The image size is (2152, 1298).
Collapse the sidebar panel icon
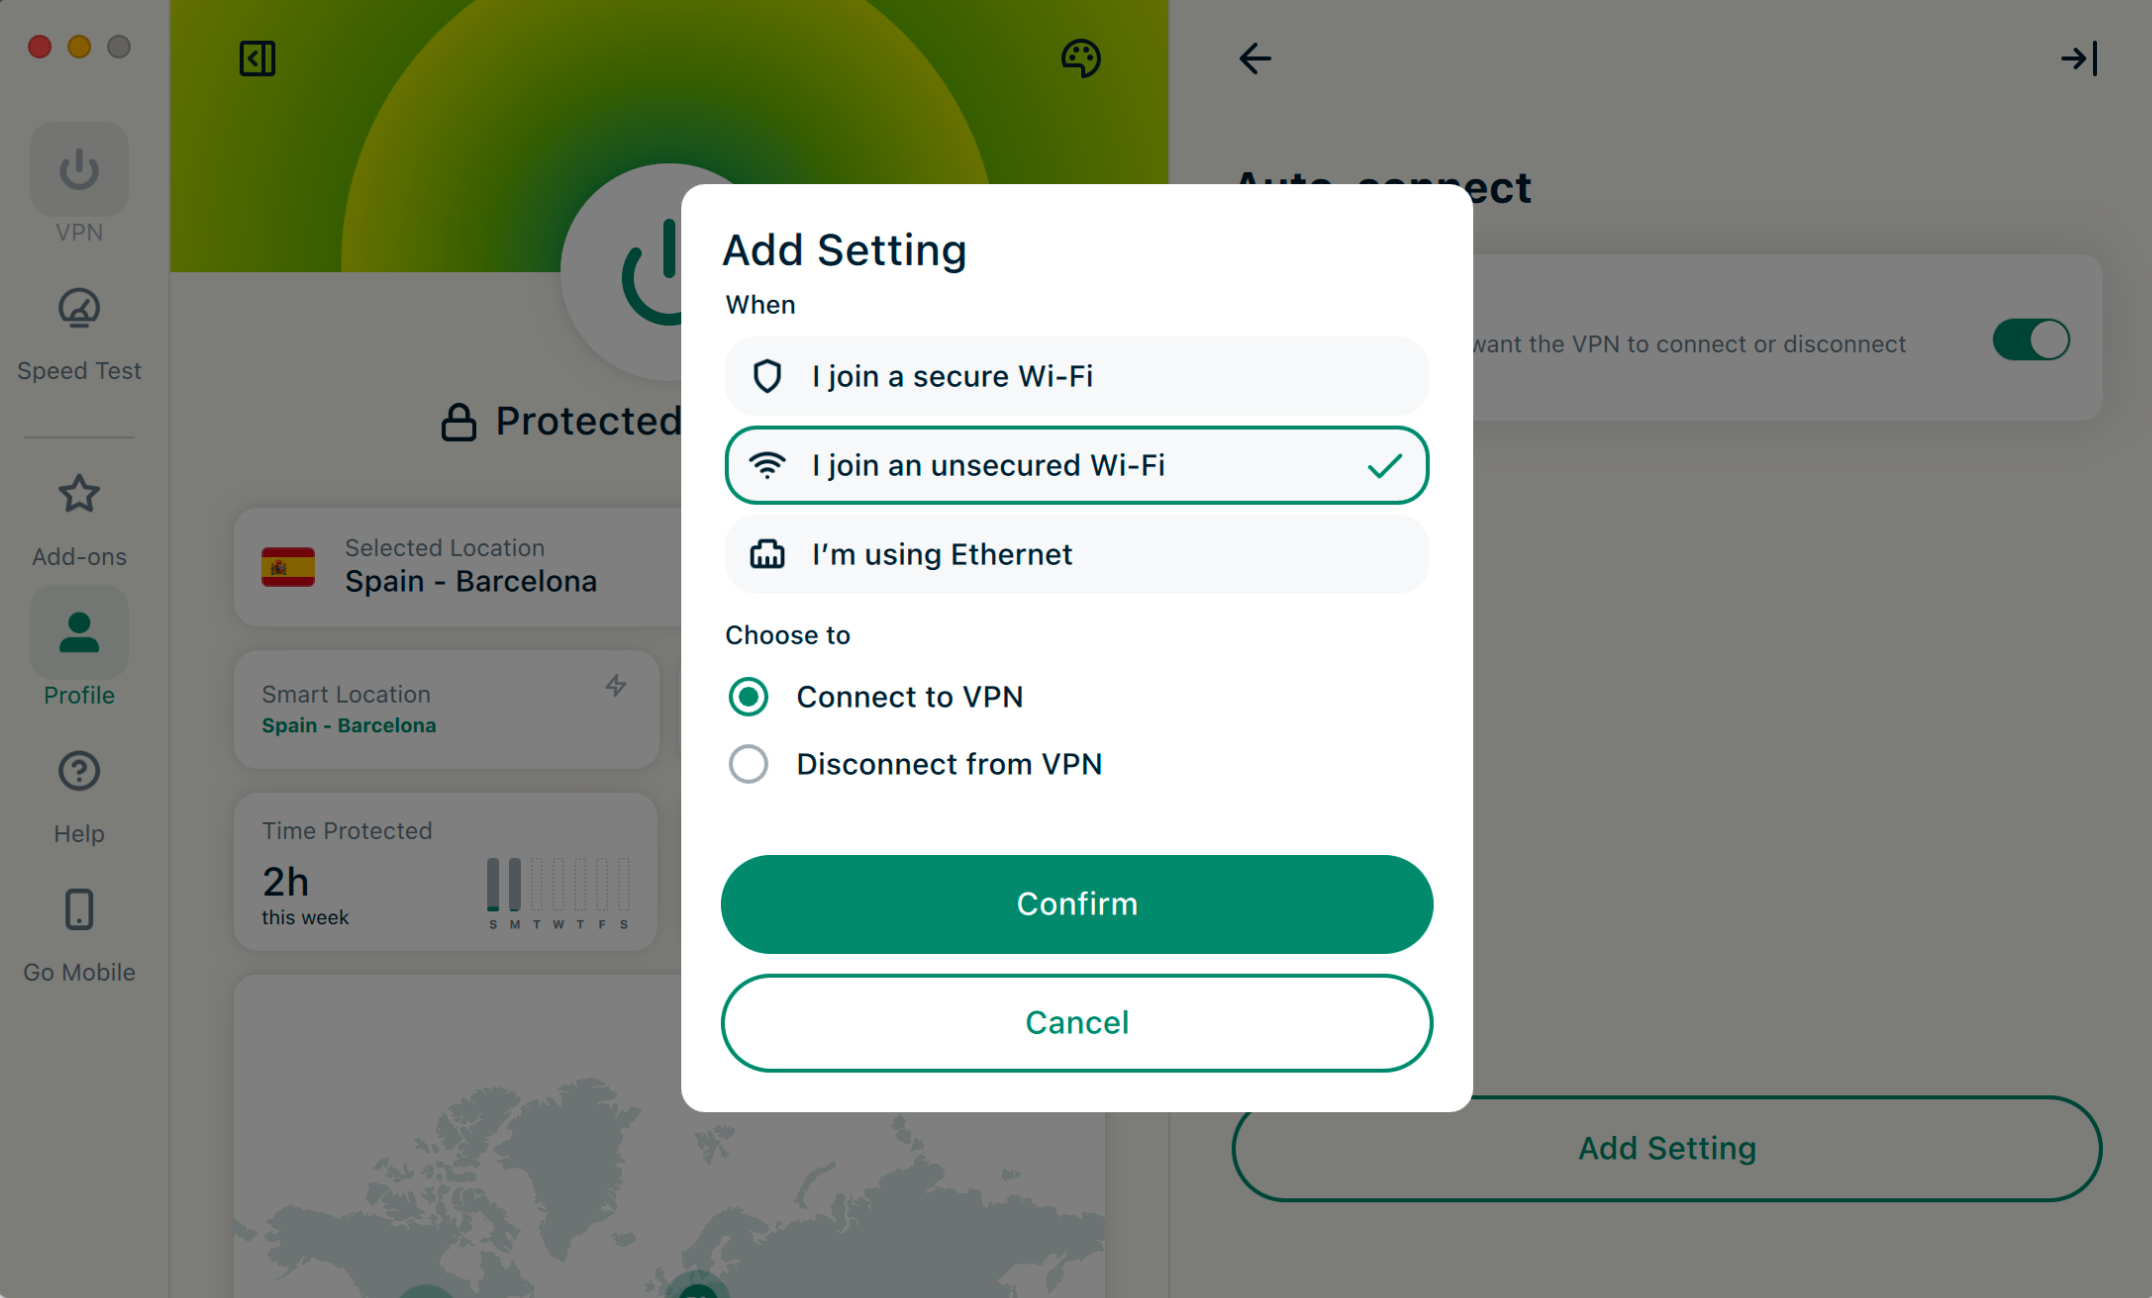257,58
